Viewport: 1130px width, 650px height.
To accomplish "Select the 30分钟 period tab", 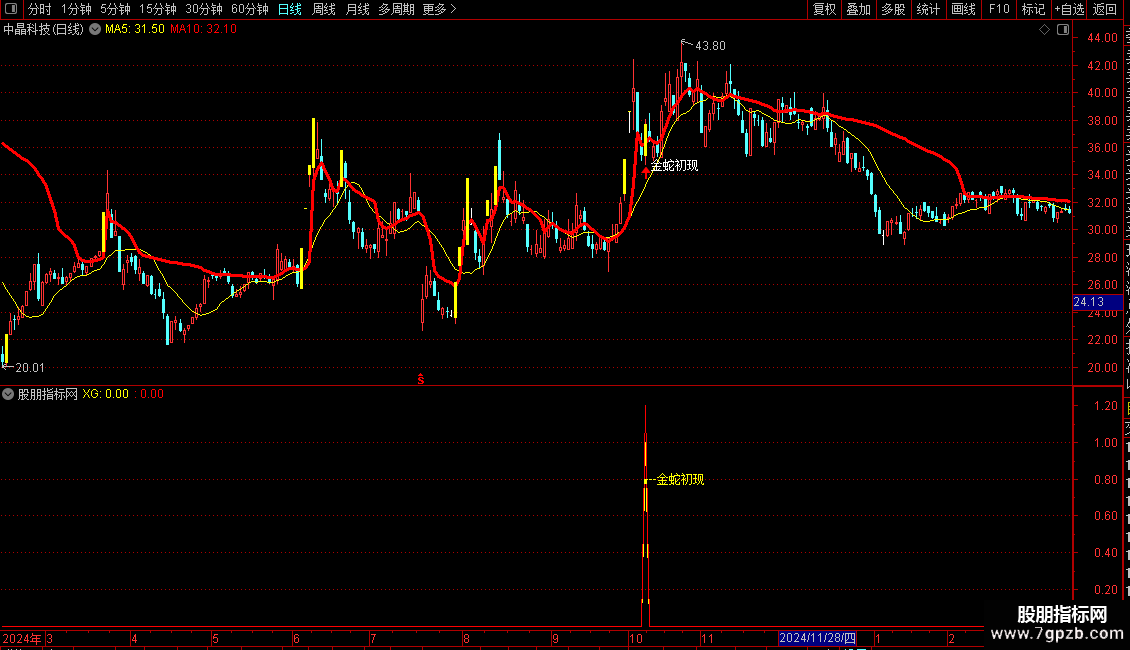I will pyautogui.click(x=204, y=9).
